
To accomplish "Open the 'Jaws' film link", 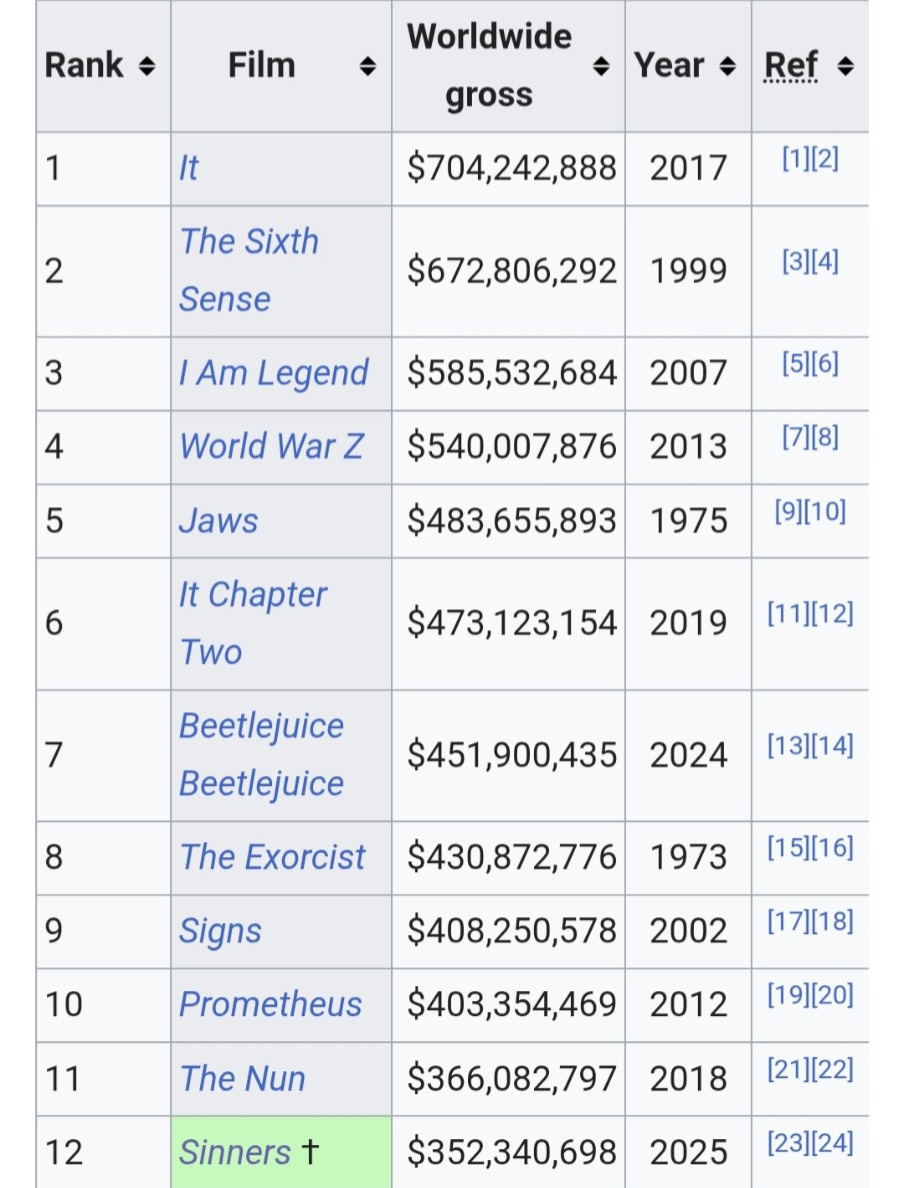I will click(x=218, y=521).
